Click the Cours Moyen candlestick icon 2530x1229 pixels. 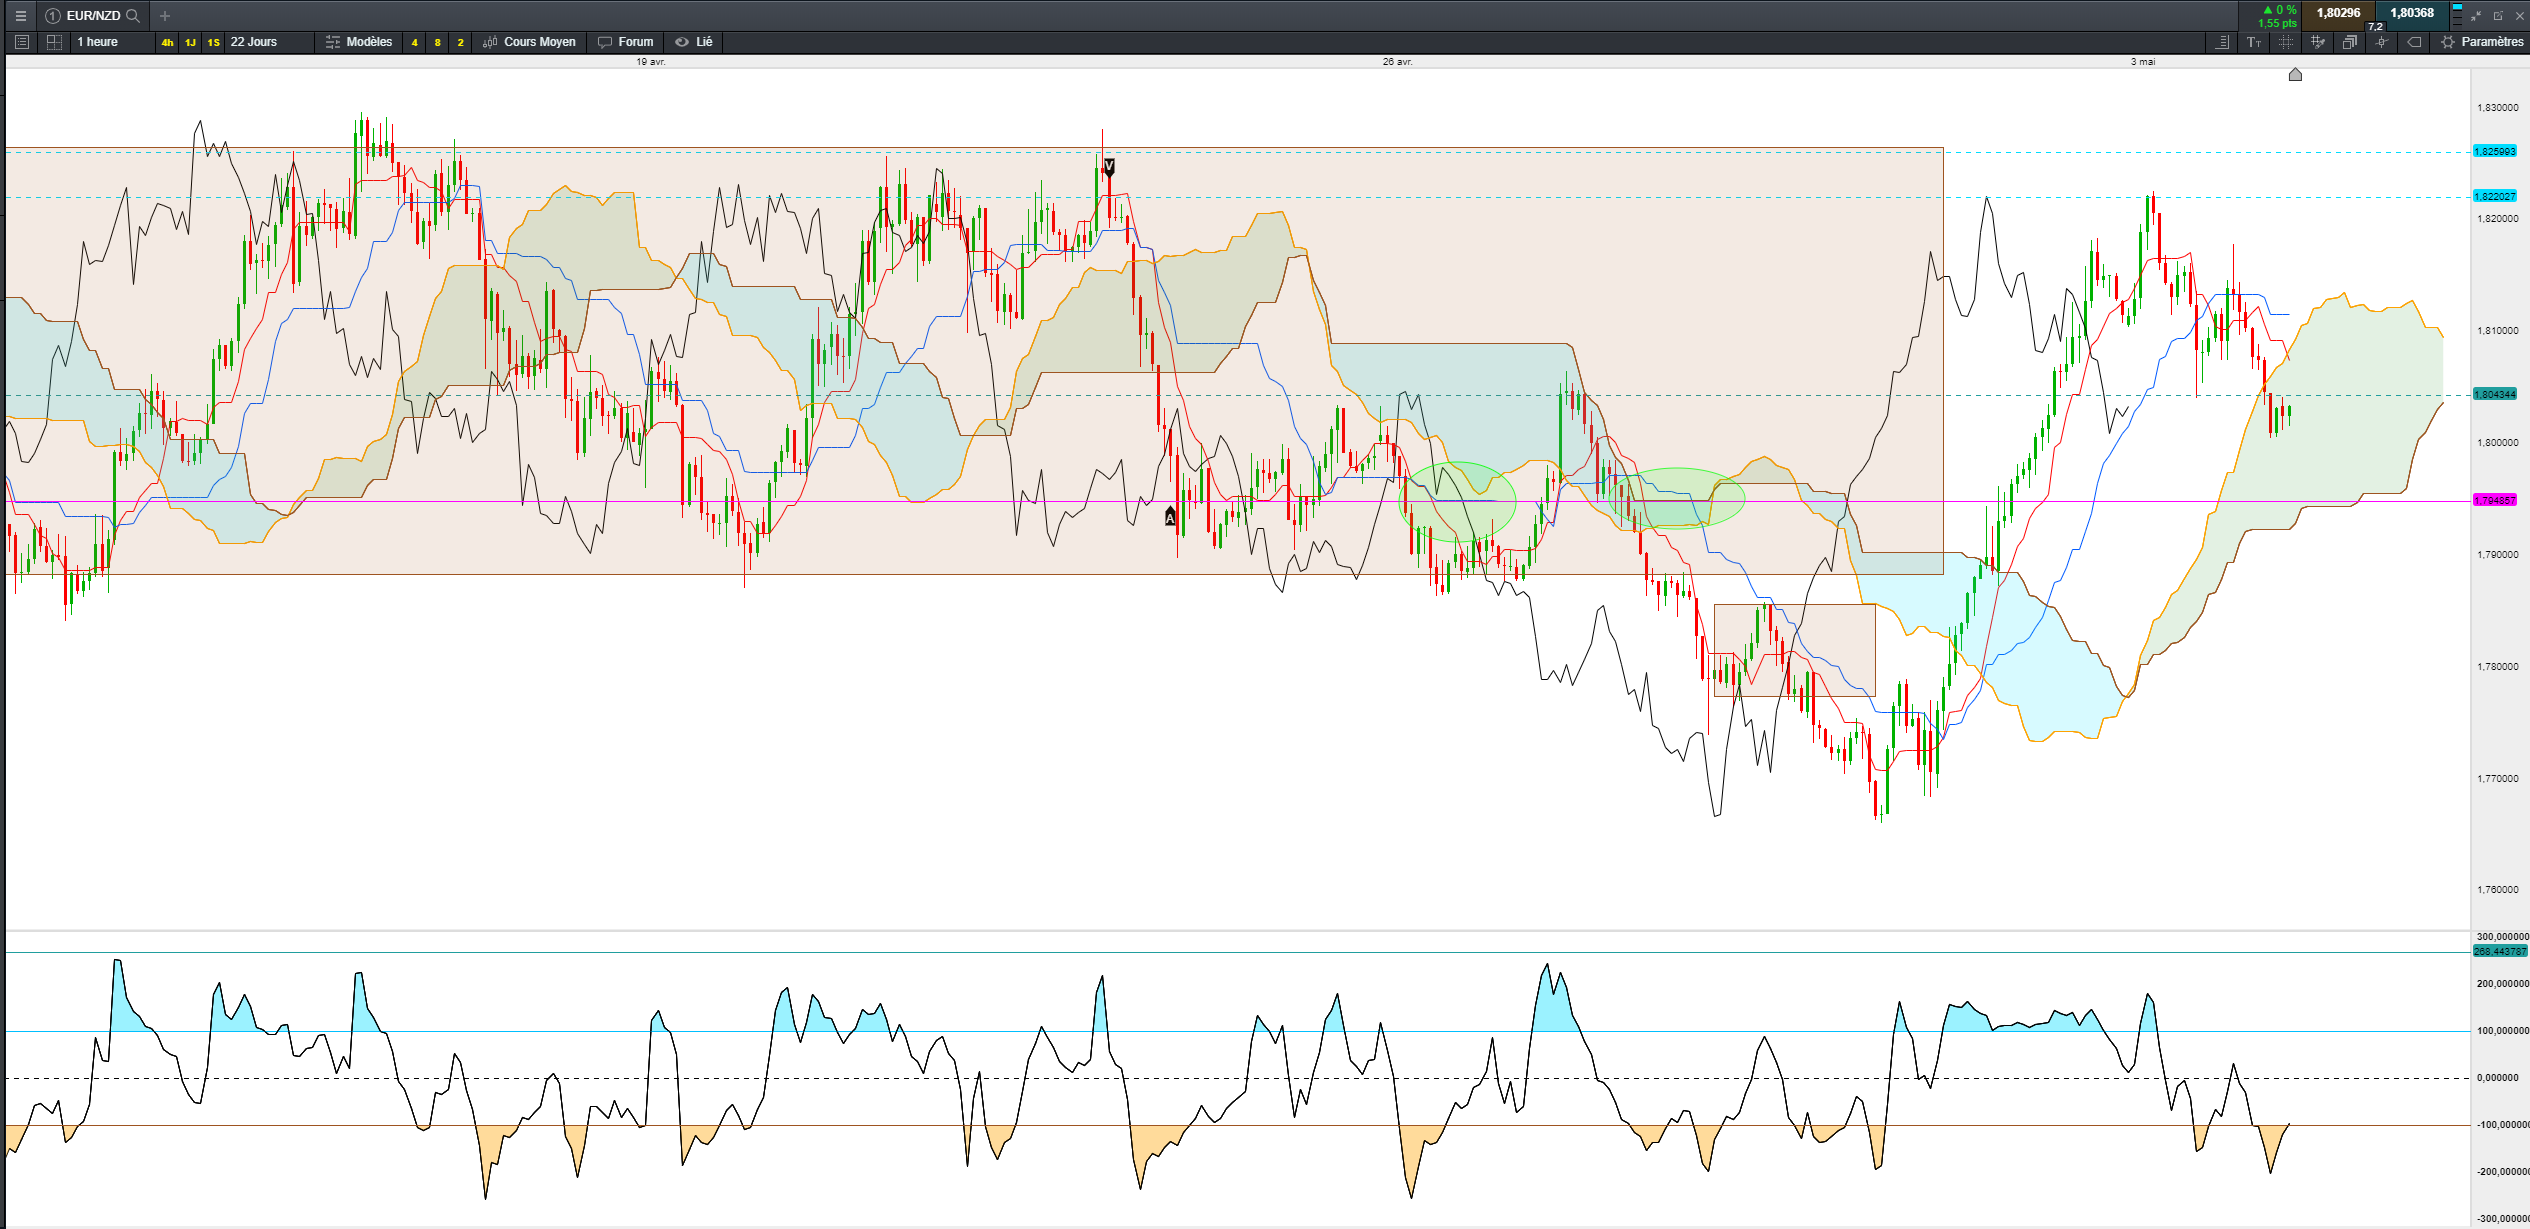[490, 42]
